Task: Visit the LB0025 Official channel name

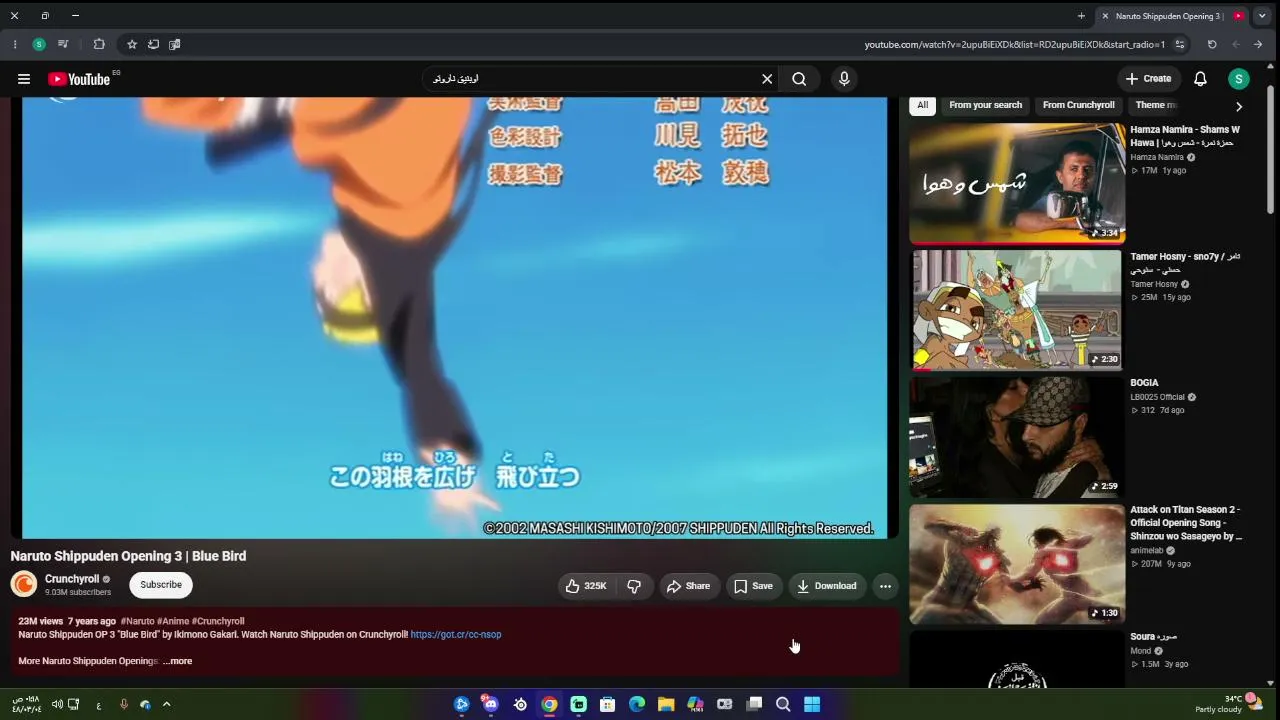Action: [1158, 397]
